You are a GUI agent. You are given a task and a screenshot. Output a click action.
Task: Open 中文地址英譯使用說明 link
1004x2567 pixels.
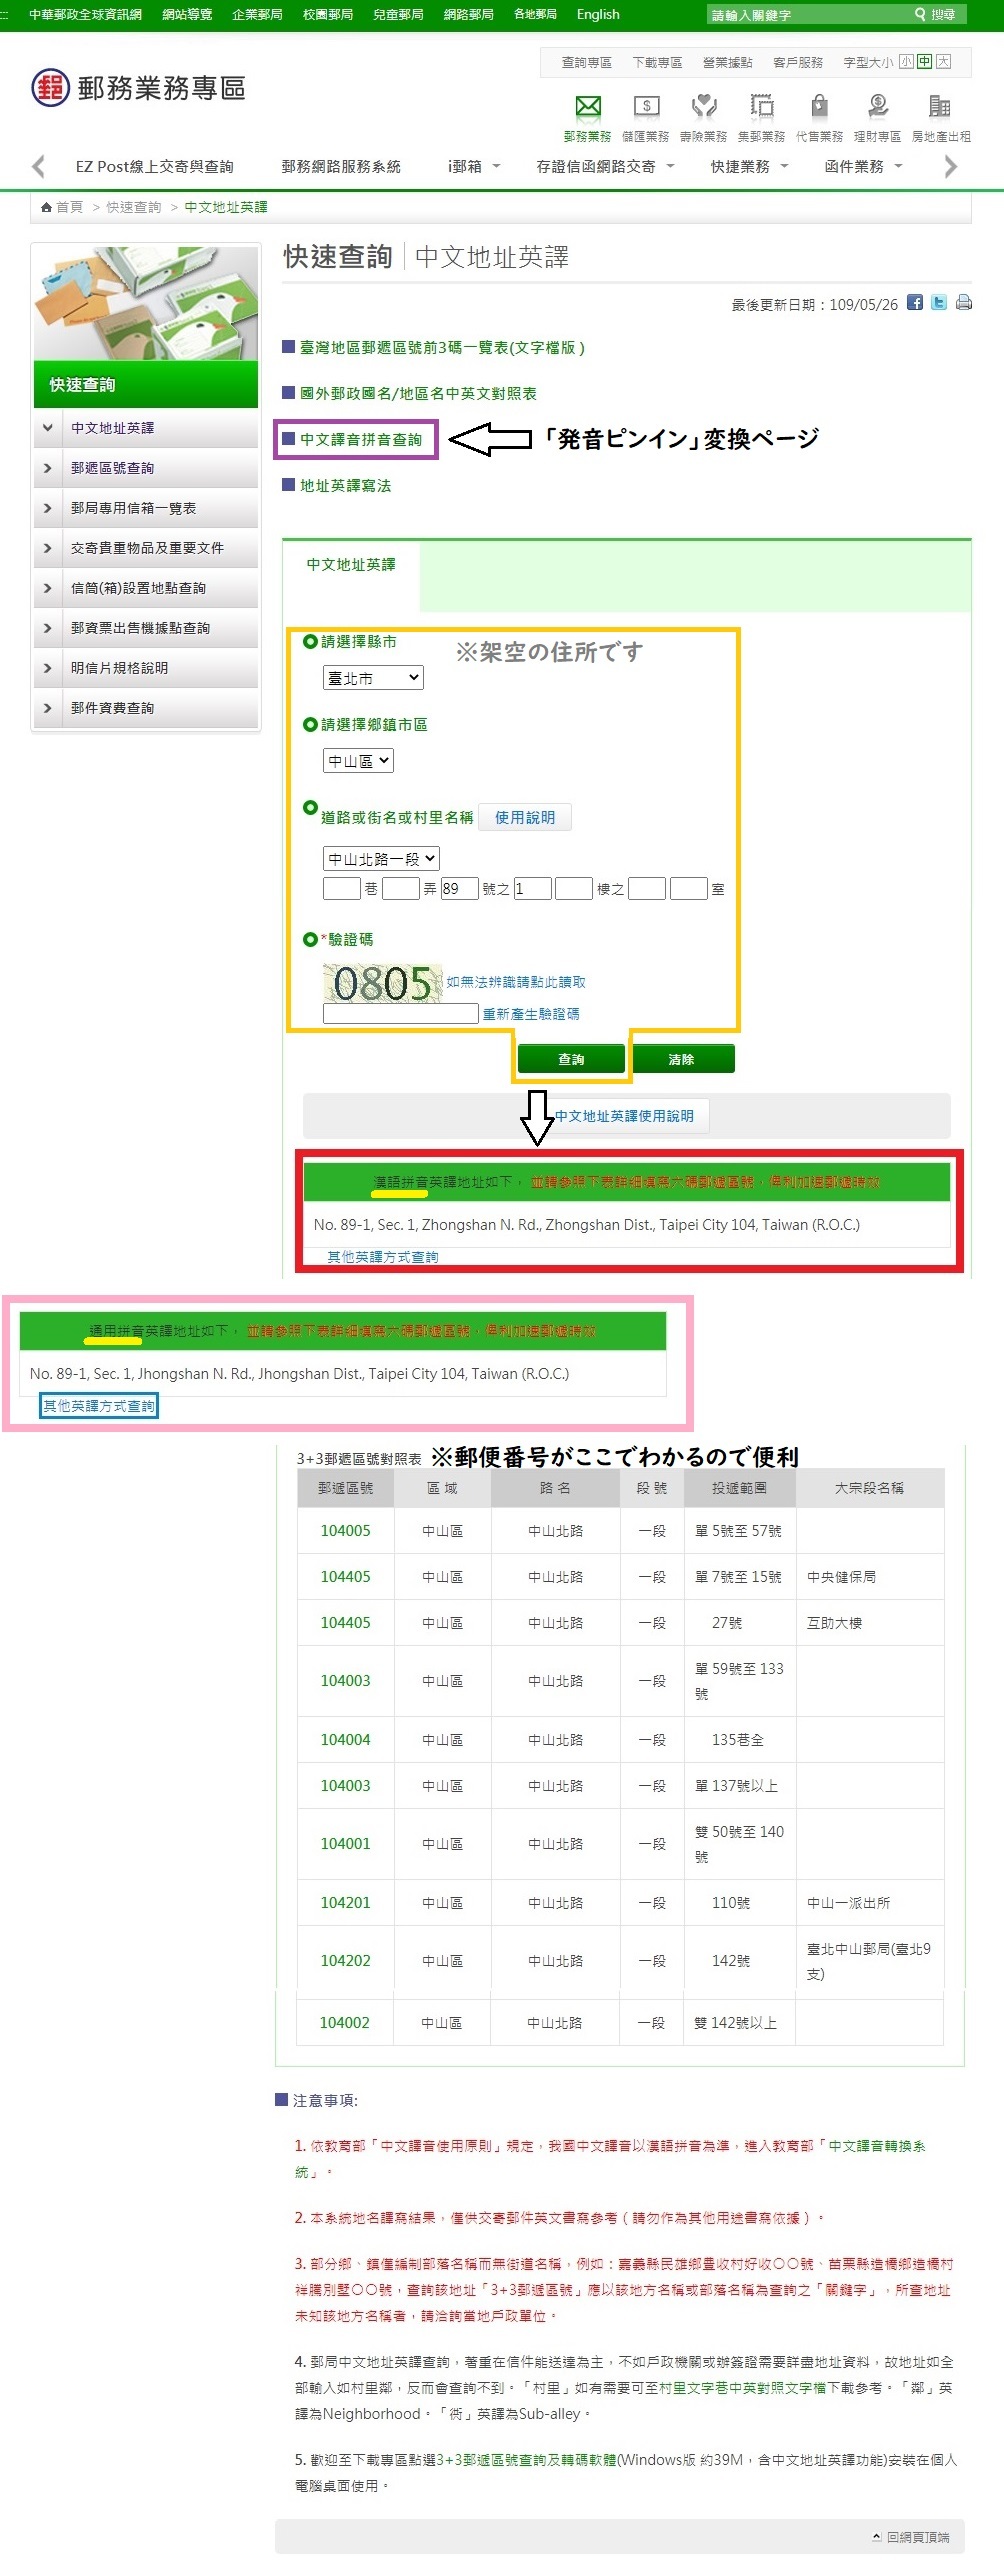624,1116
